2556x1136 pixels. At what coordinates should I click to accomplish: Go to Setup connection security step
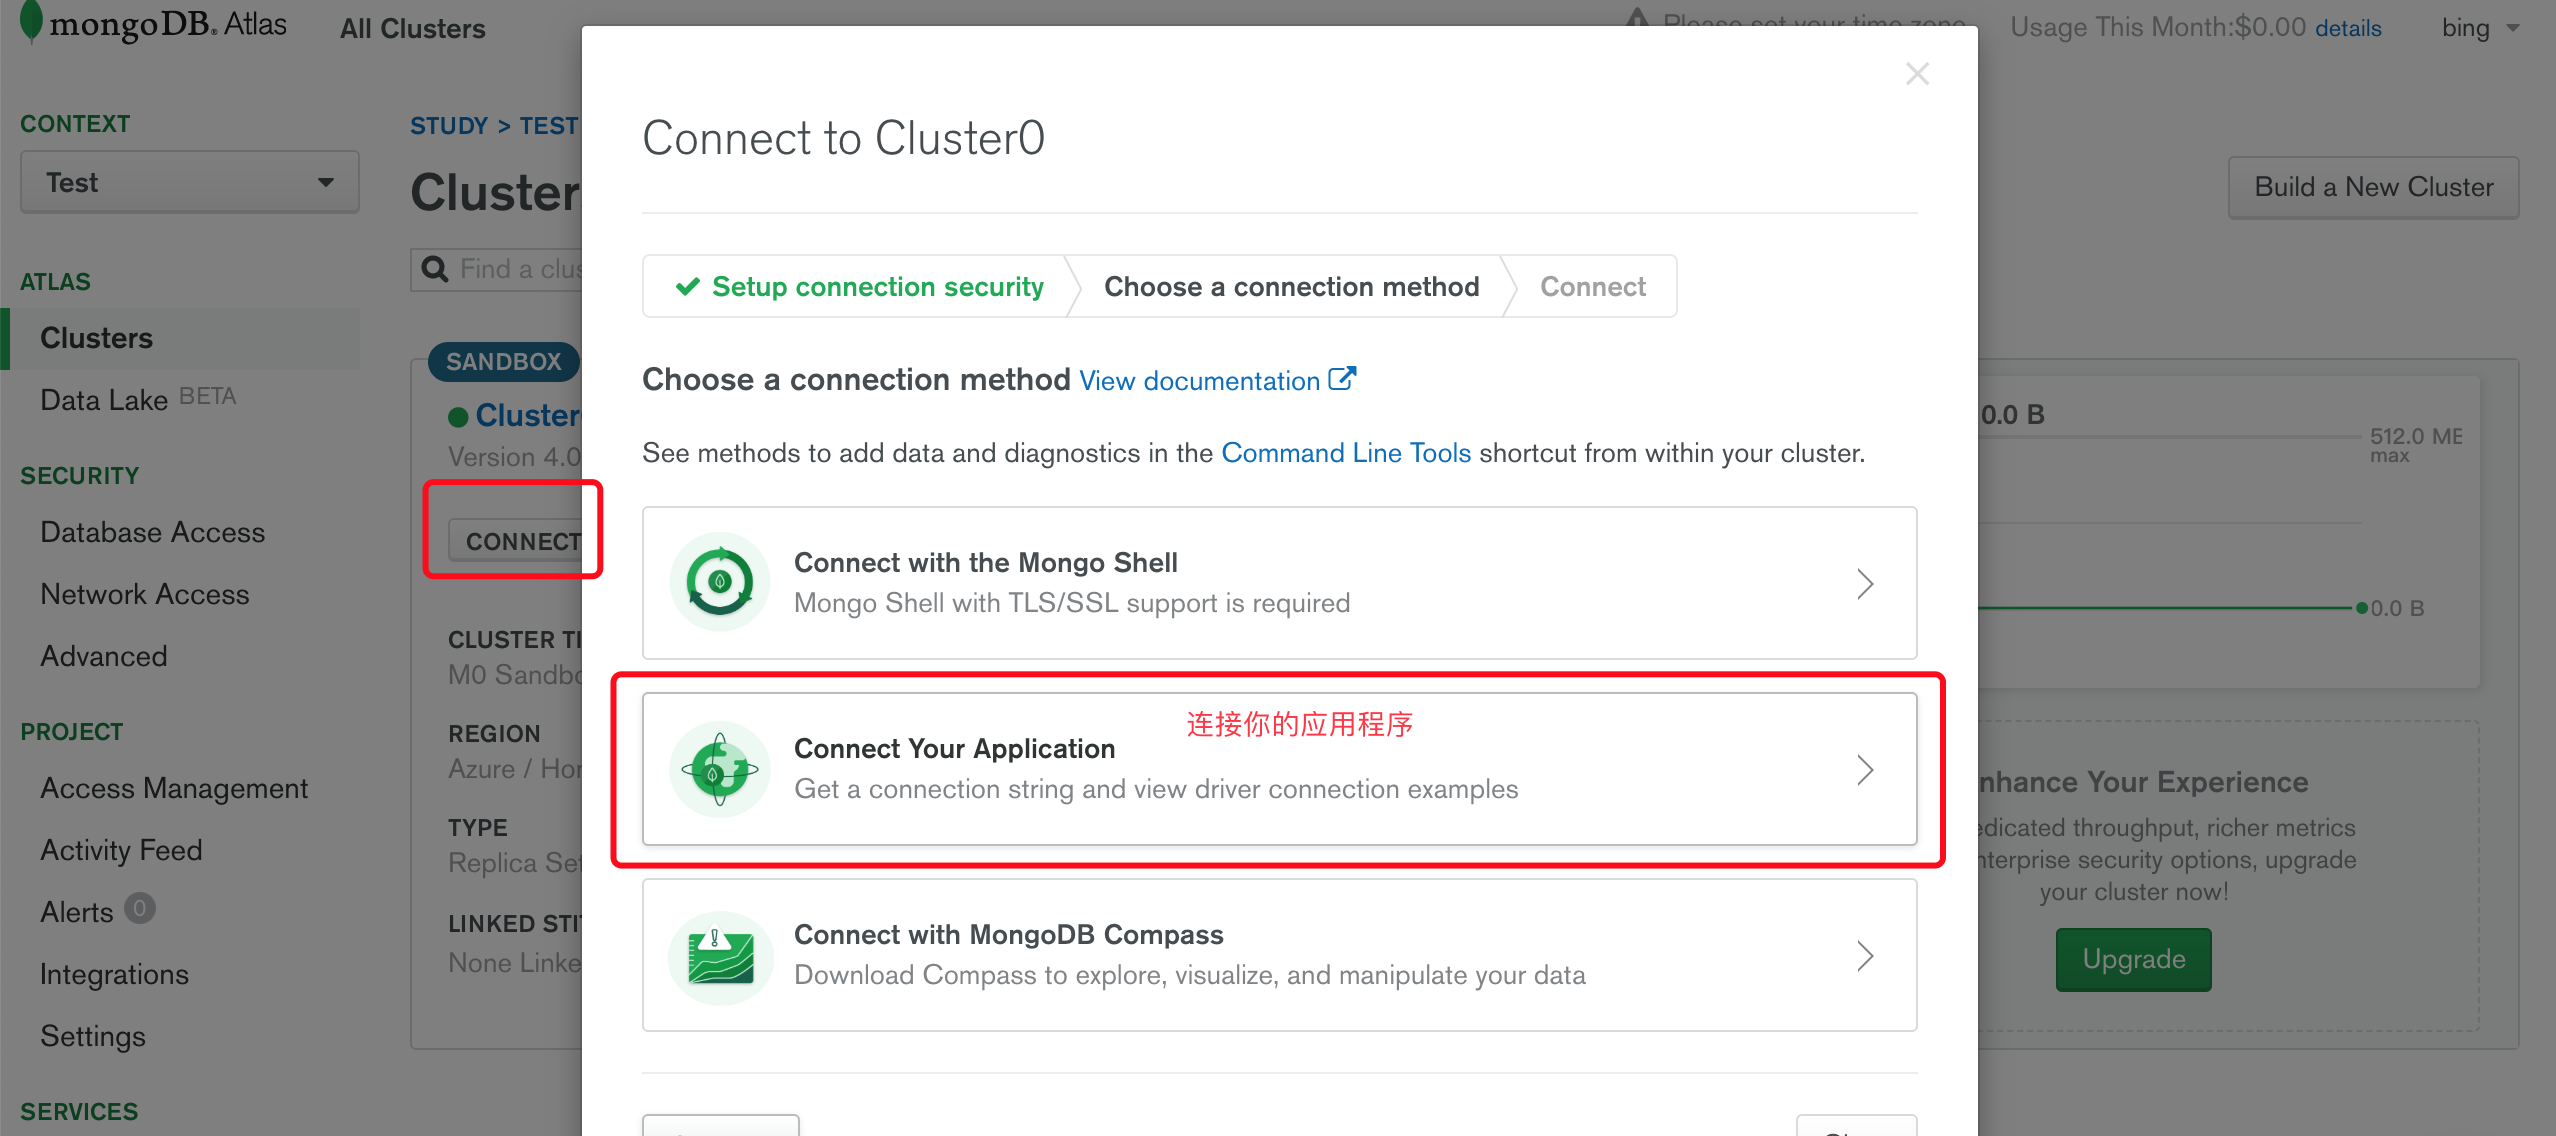[x=860, y=287]
